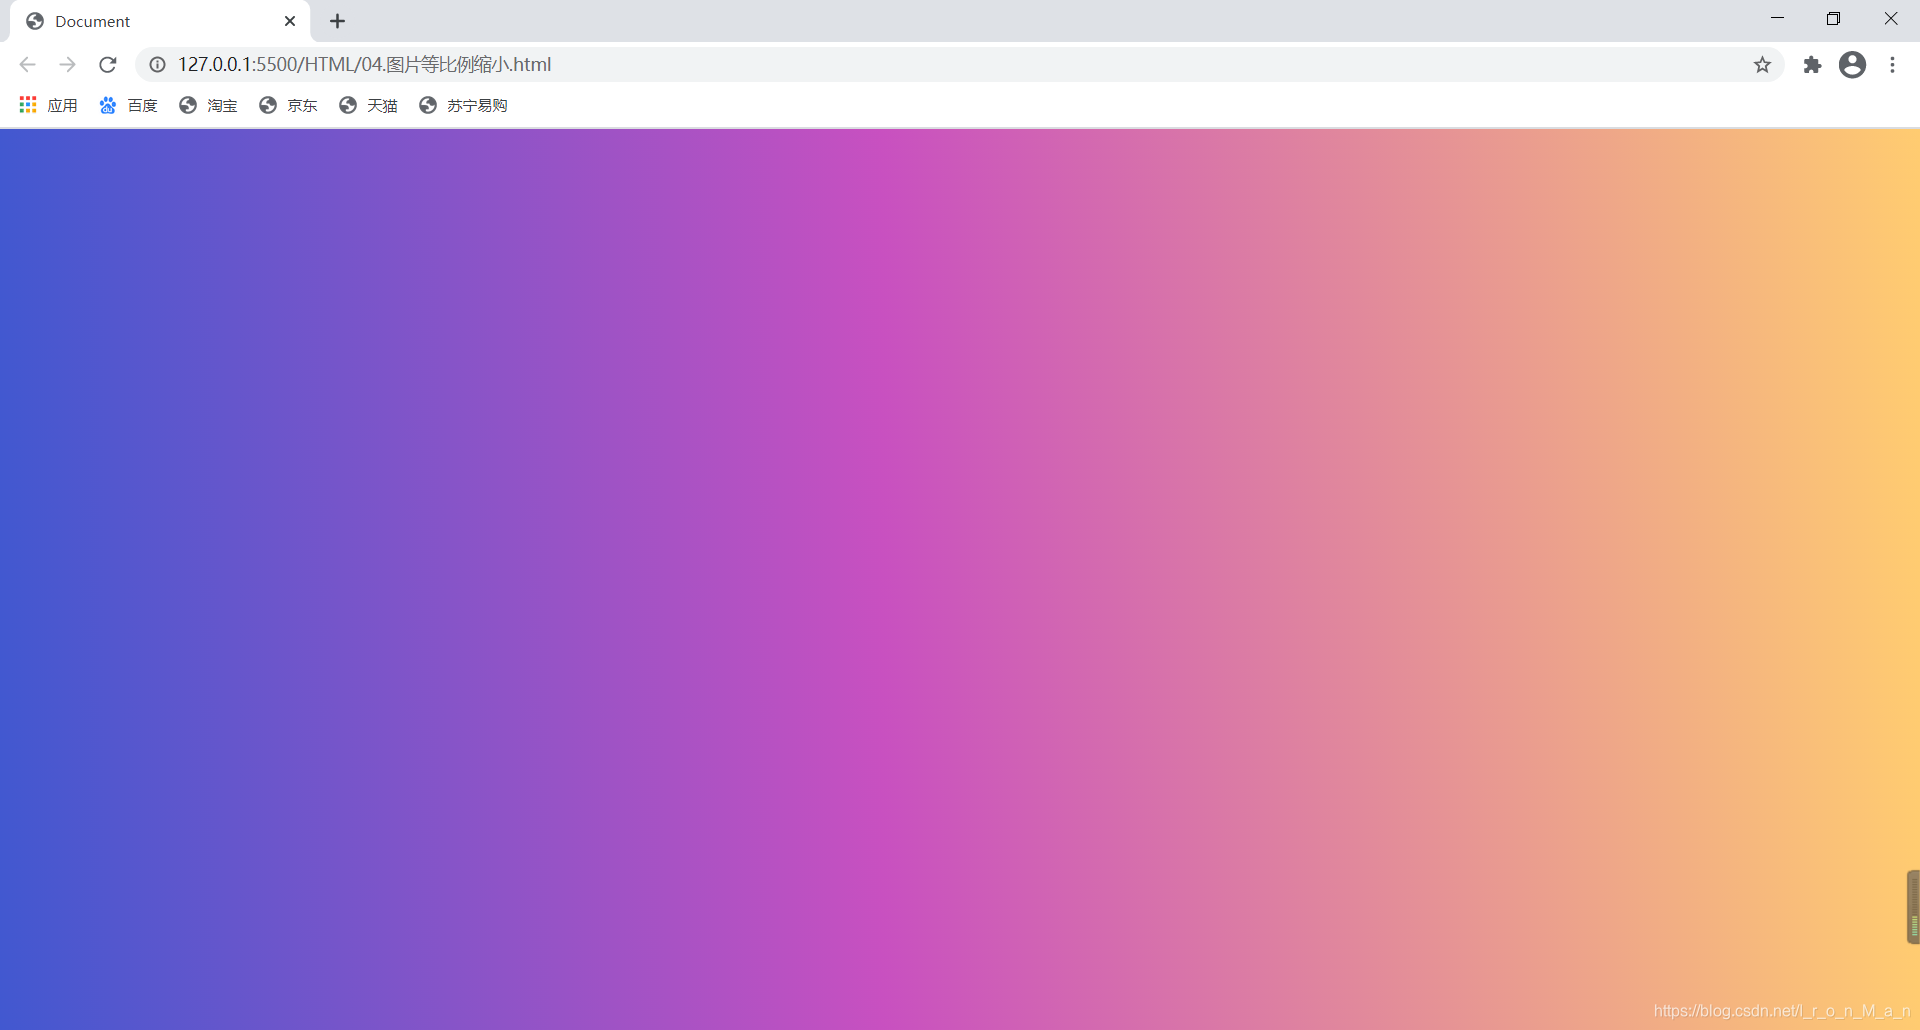1920x1030 pixels.
Task: Open the 京东 bookmark
Action: tap(288, 105)
